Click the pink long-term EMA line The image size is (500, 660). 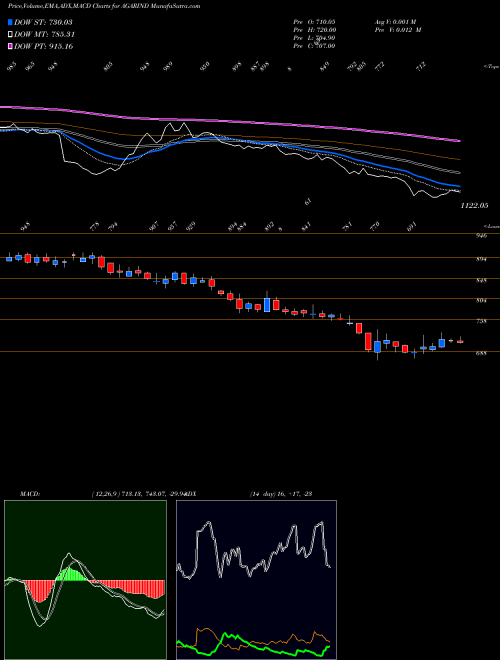tap(230, 121)
